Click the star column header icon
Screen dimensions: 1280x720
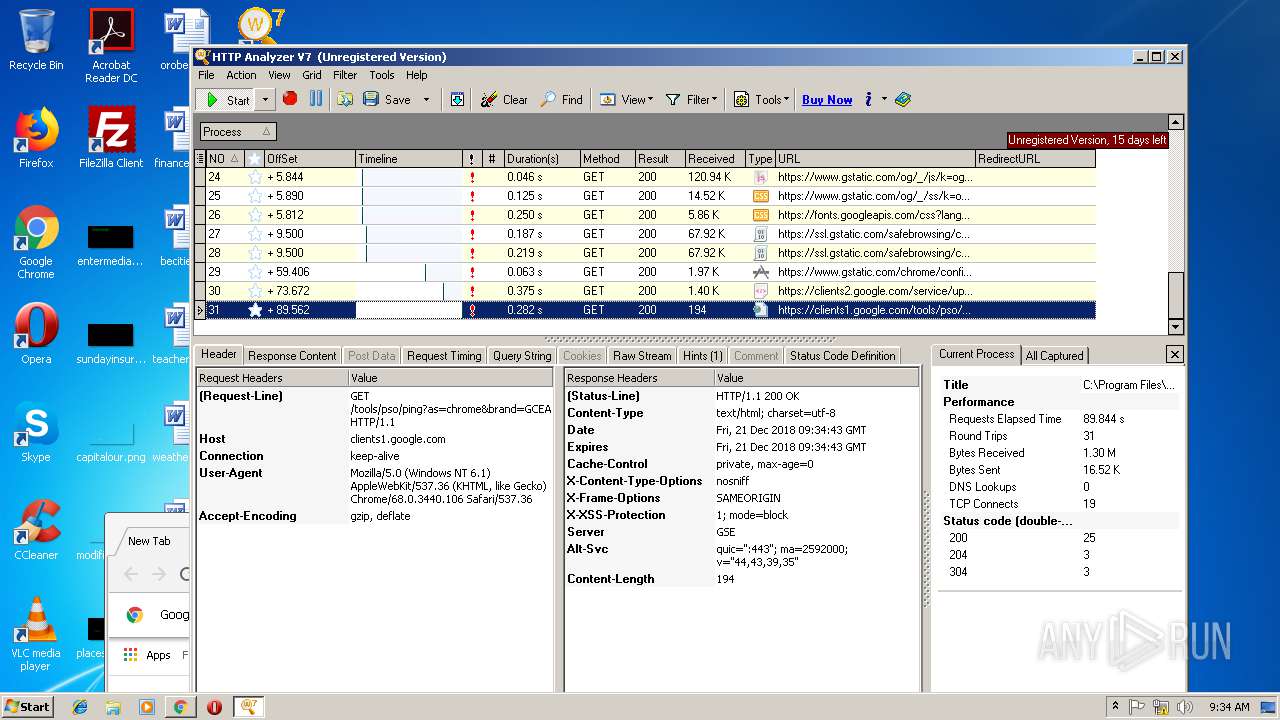point(255,159)
